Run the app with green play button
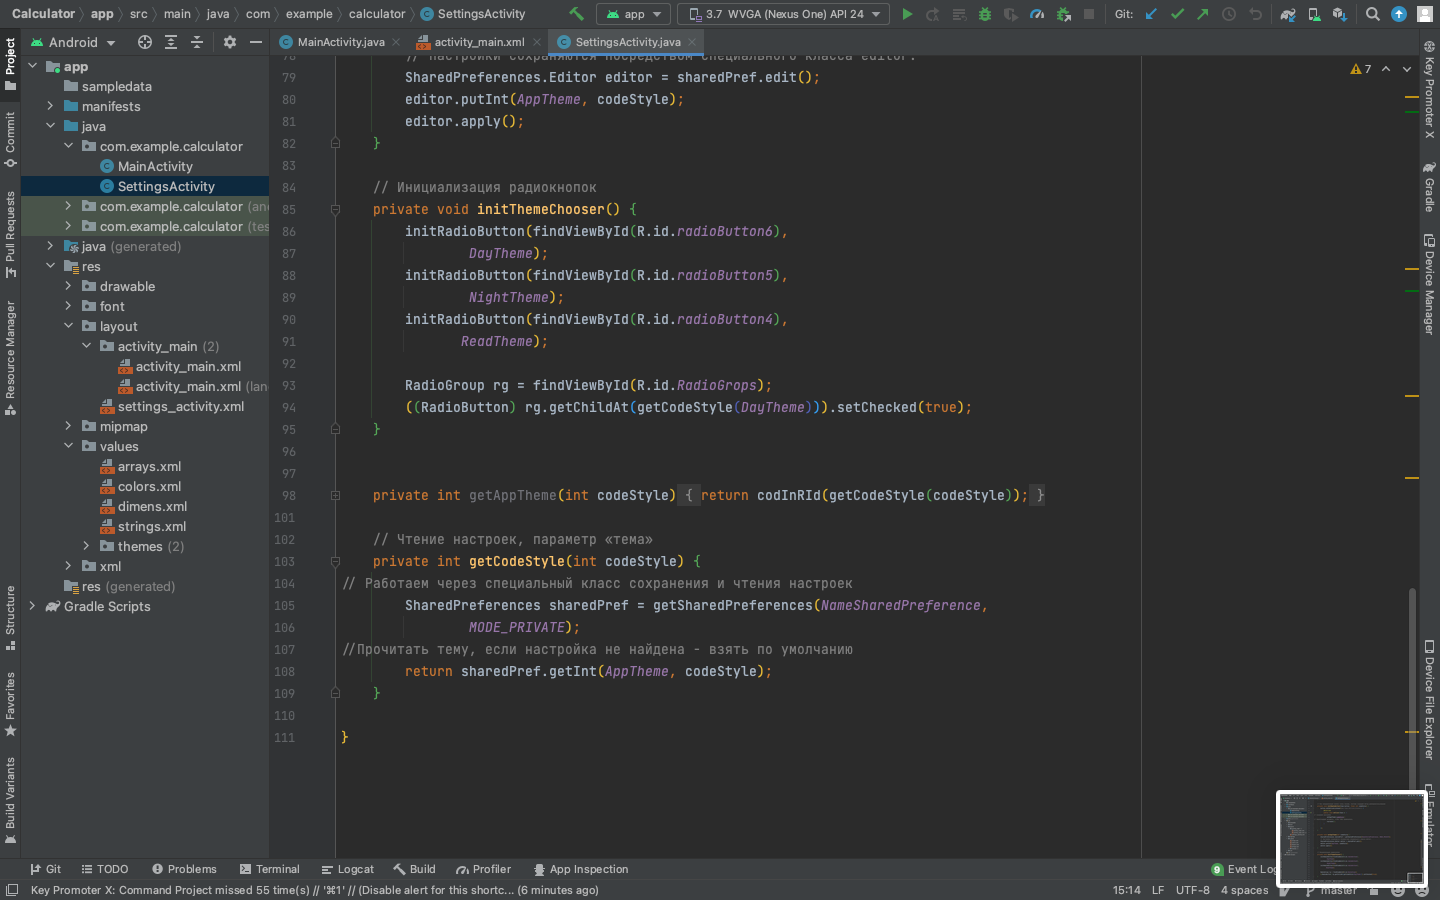The width and height of the screenshot is (1440, 900). pyautogui.click(x=907, y=14)
